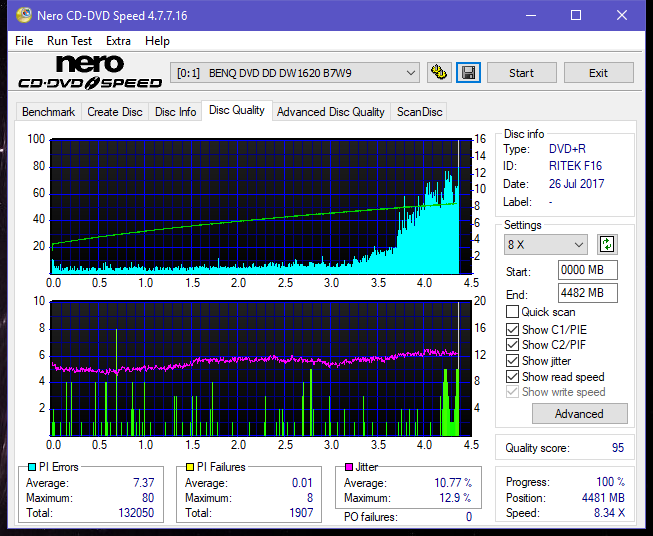Screen dimensions: 653x536
Task: Open the BENQ DVD drive selection dropdown
Action: coord(295,73)
